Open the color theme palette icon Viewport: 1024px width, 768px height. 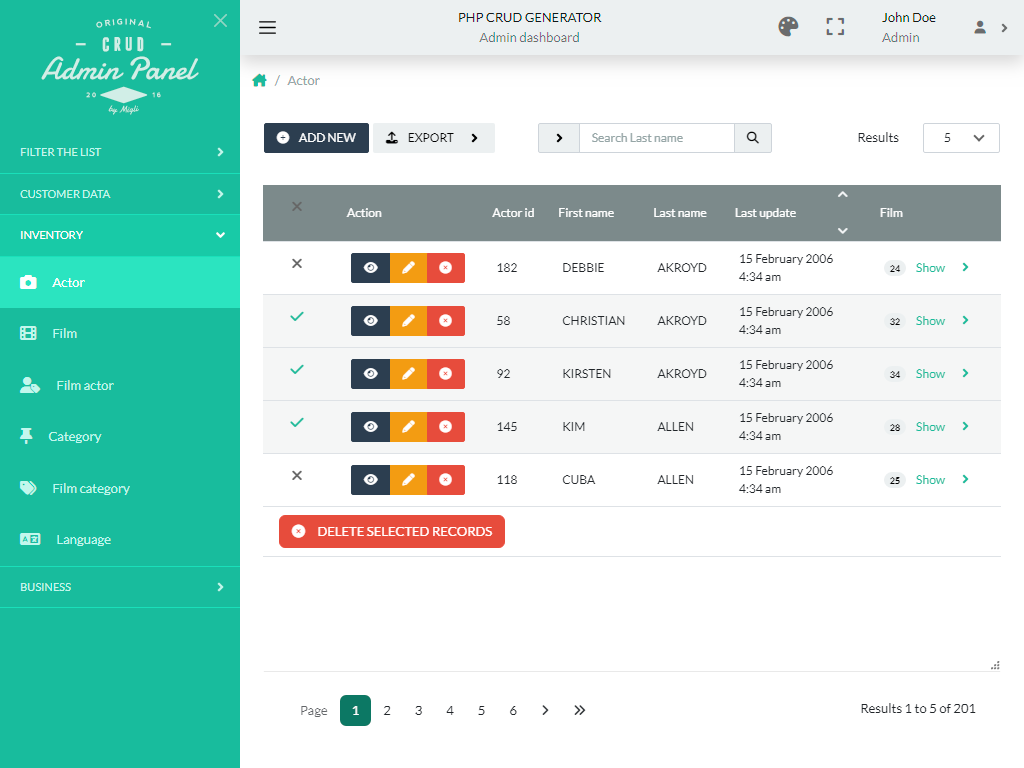pyautogui.click(x=788, y=27)
